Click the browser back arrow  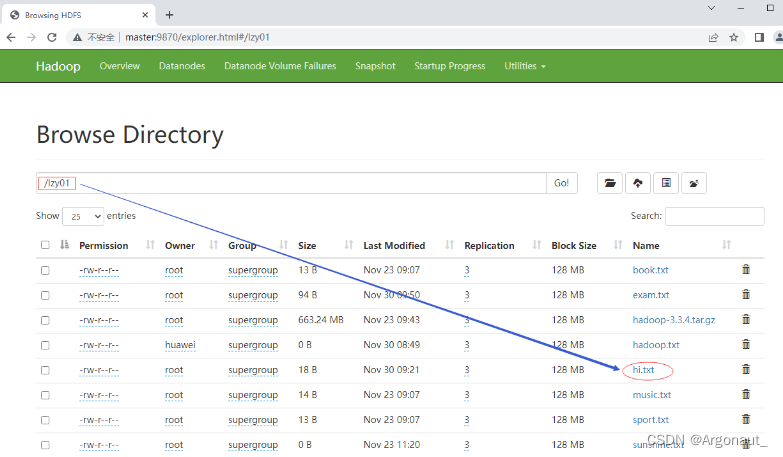pos(11,37)
